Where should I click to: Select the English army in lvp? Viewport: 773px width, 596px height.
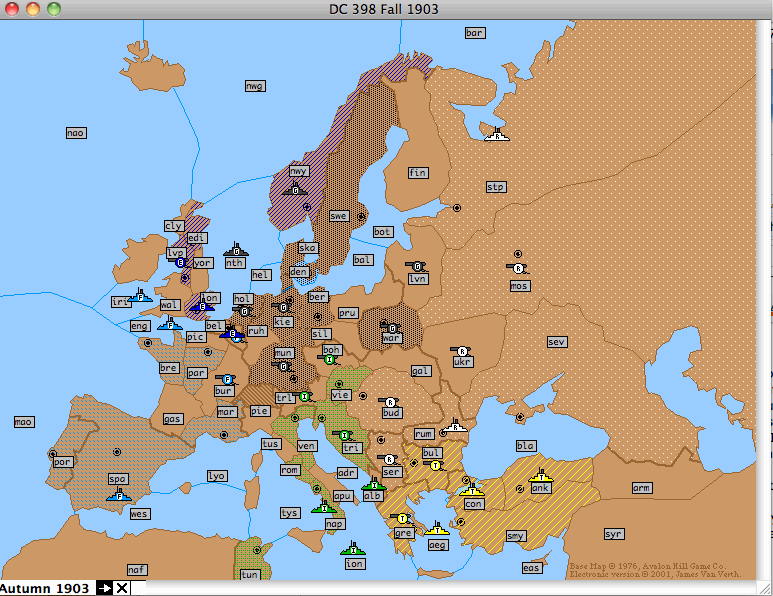point(180,262)
